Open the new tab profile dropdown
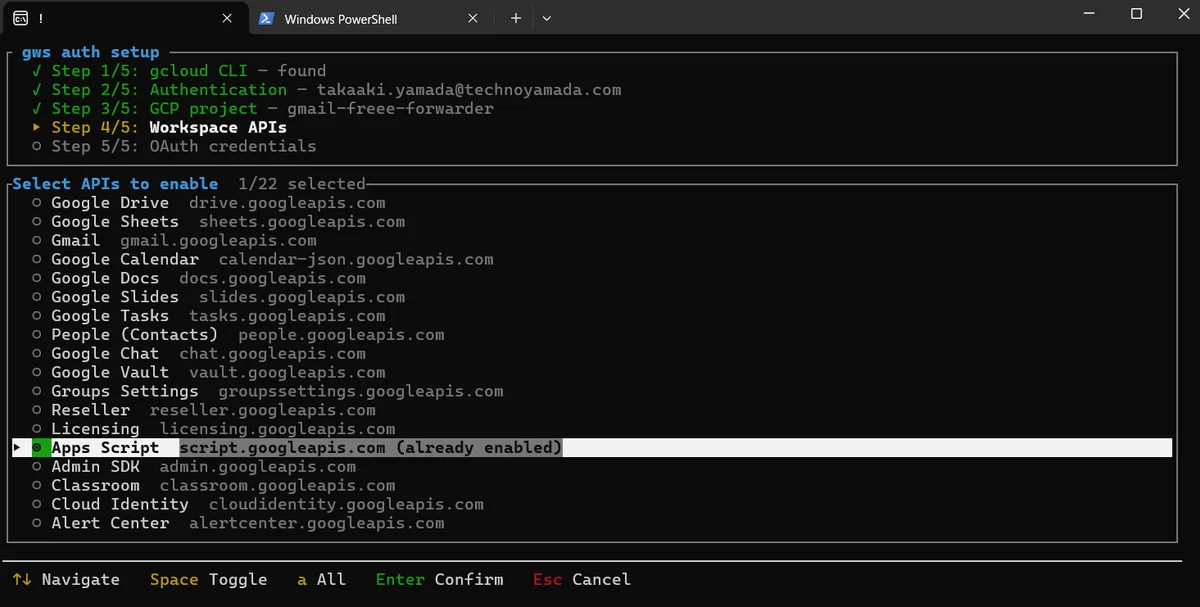 pos(546,18)
